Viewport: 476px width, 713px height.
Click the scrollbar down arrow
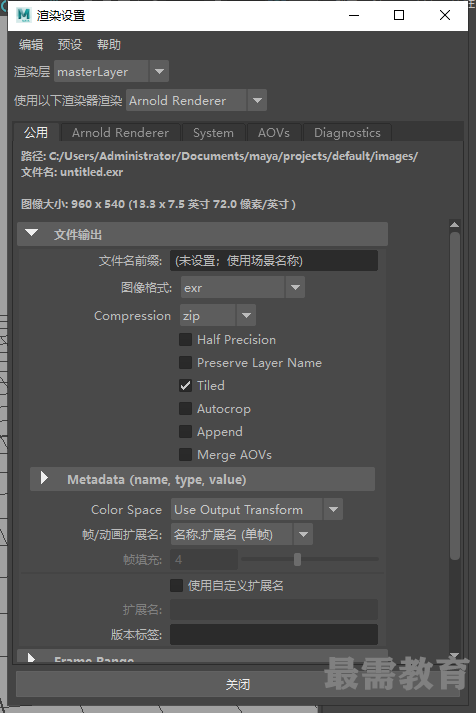click(454, 656)
